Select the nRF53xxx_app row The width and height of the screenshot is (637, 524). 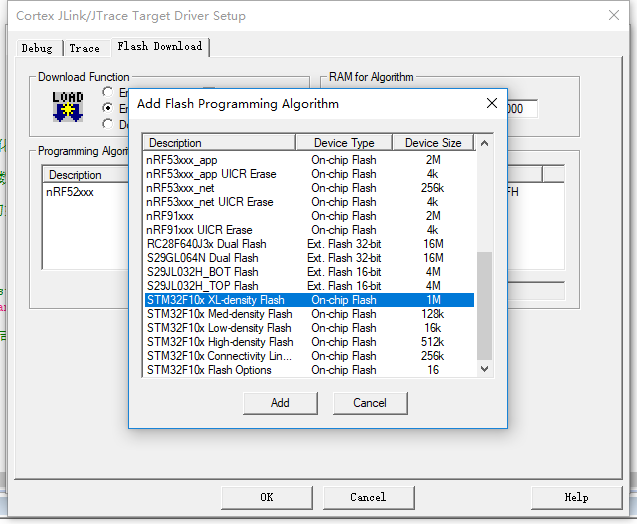pyautogui.click(x=310, y=160)
